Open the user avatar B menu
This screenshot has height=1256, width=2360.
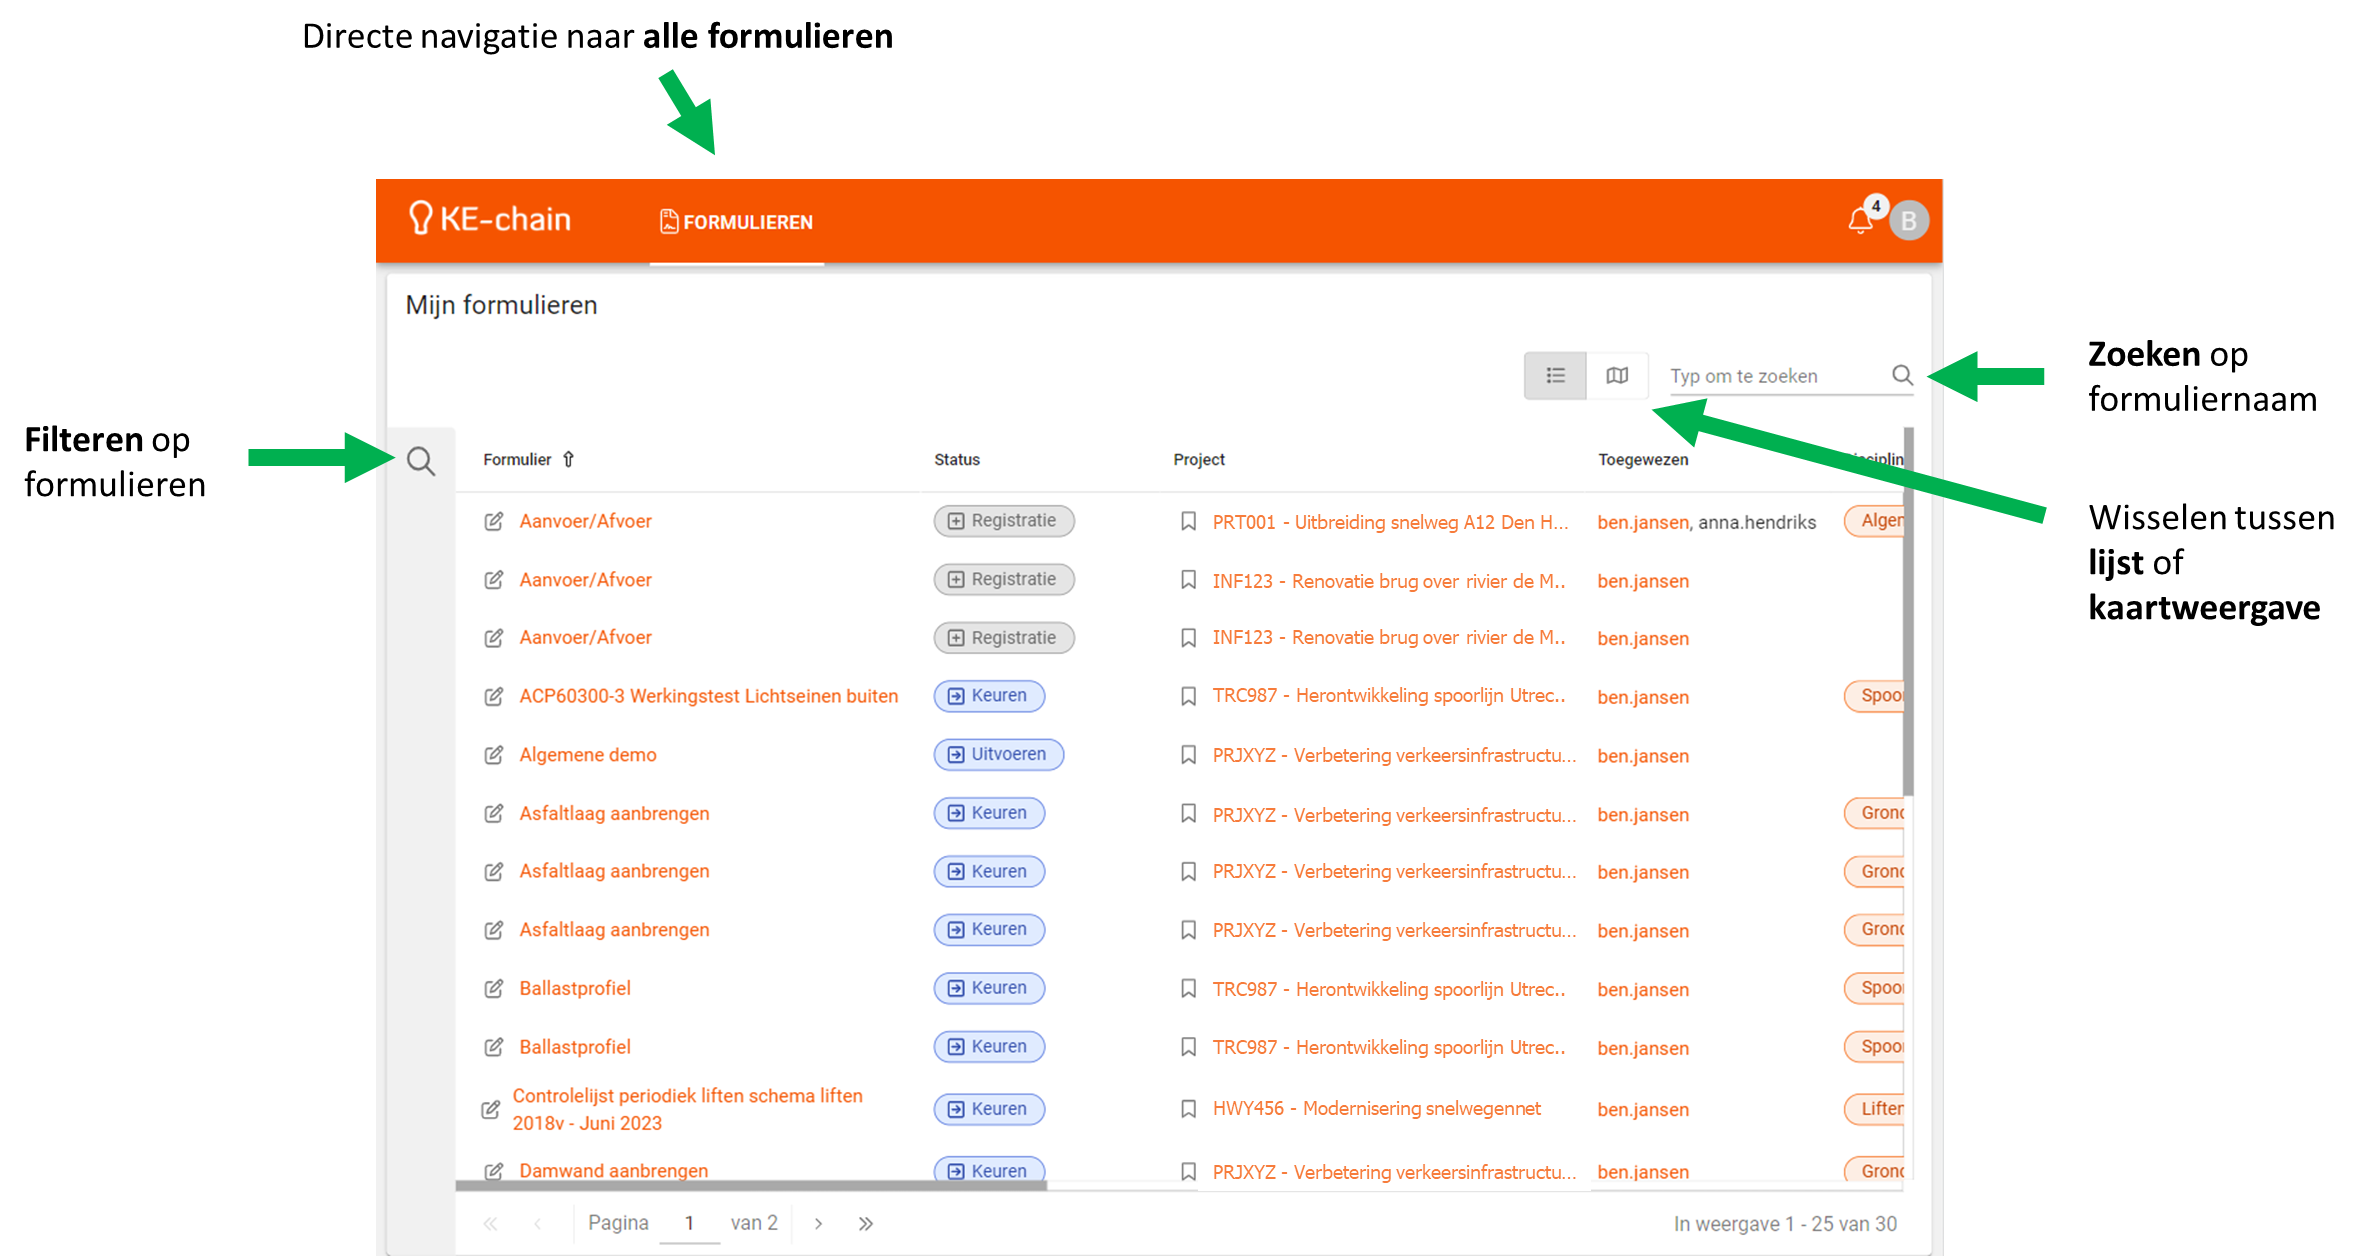click(x=1908, y=221)
